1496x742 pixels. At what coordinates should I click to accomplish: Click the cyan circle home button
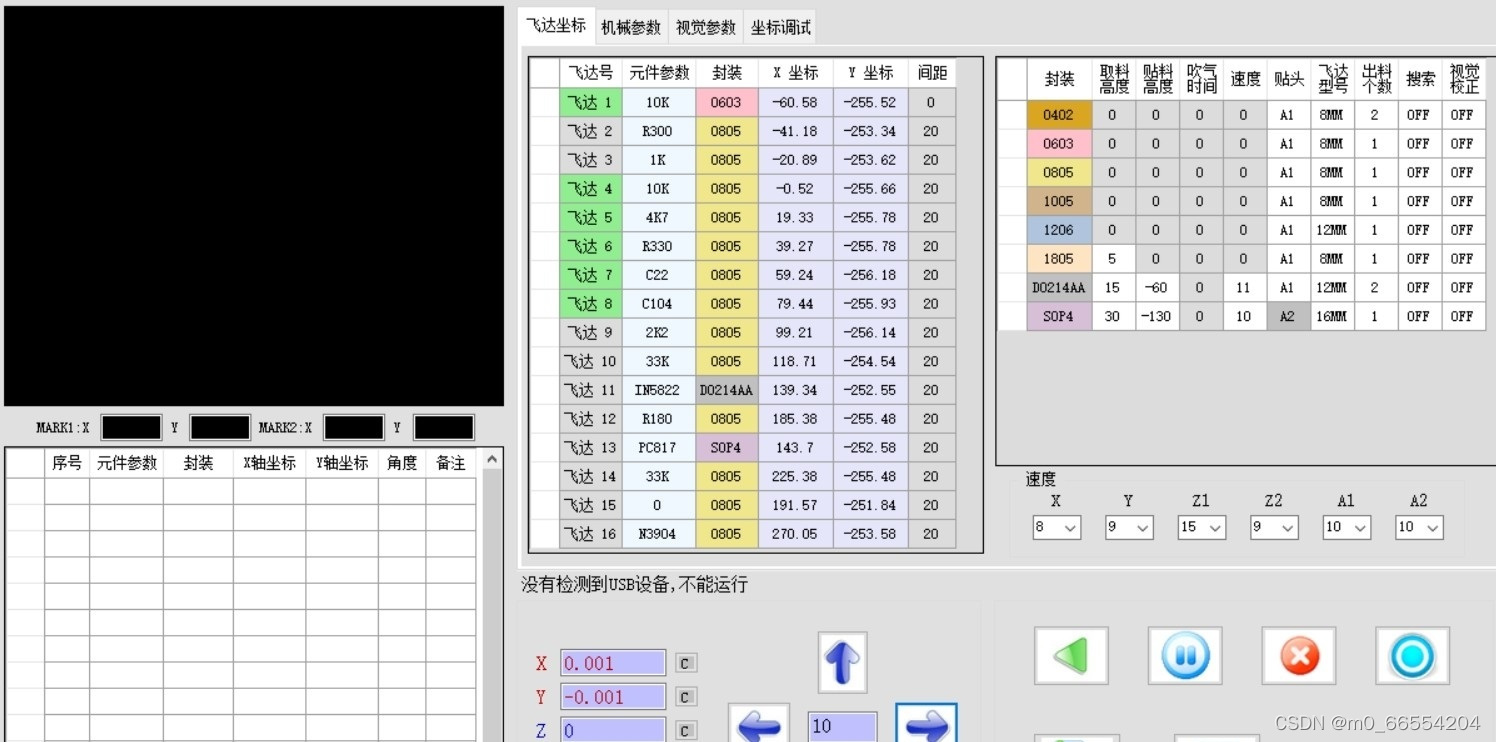coord(1412,656)
